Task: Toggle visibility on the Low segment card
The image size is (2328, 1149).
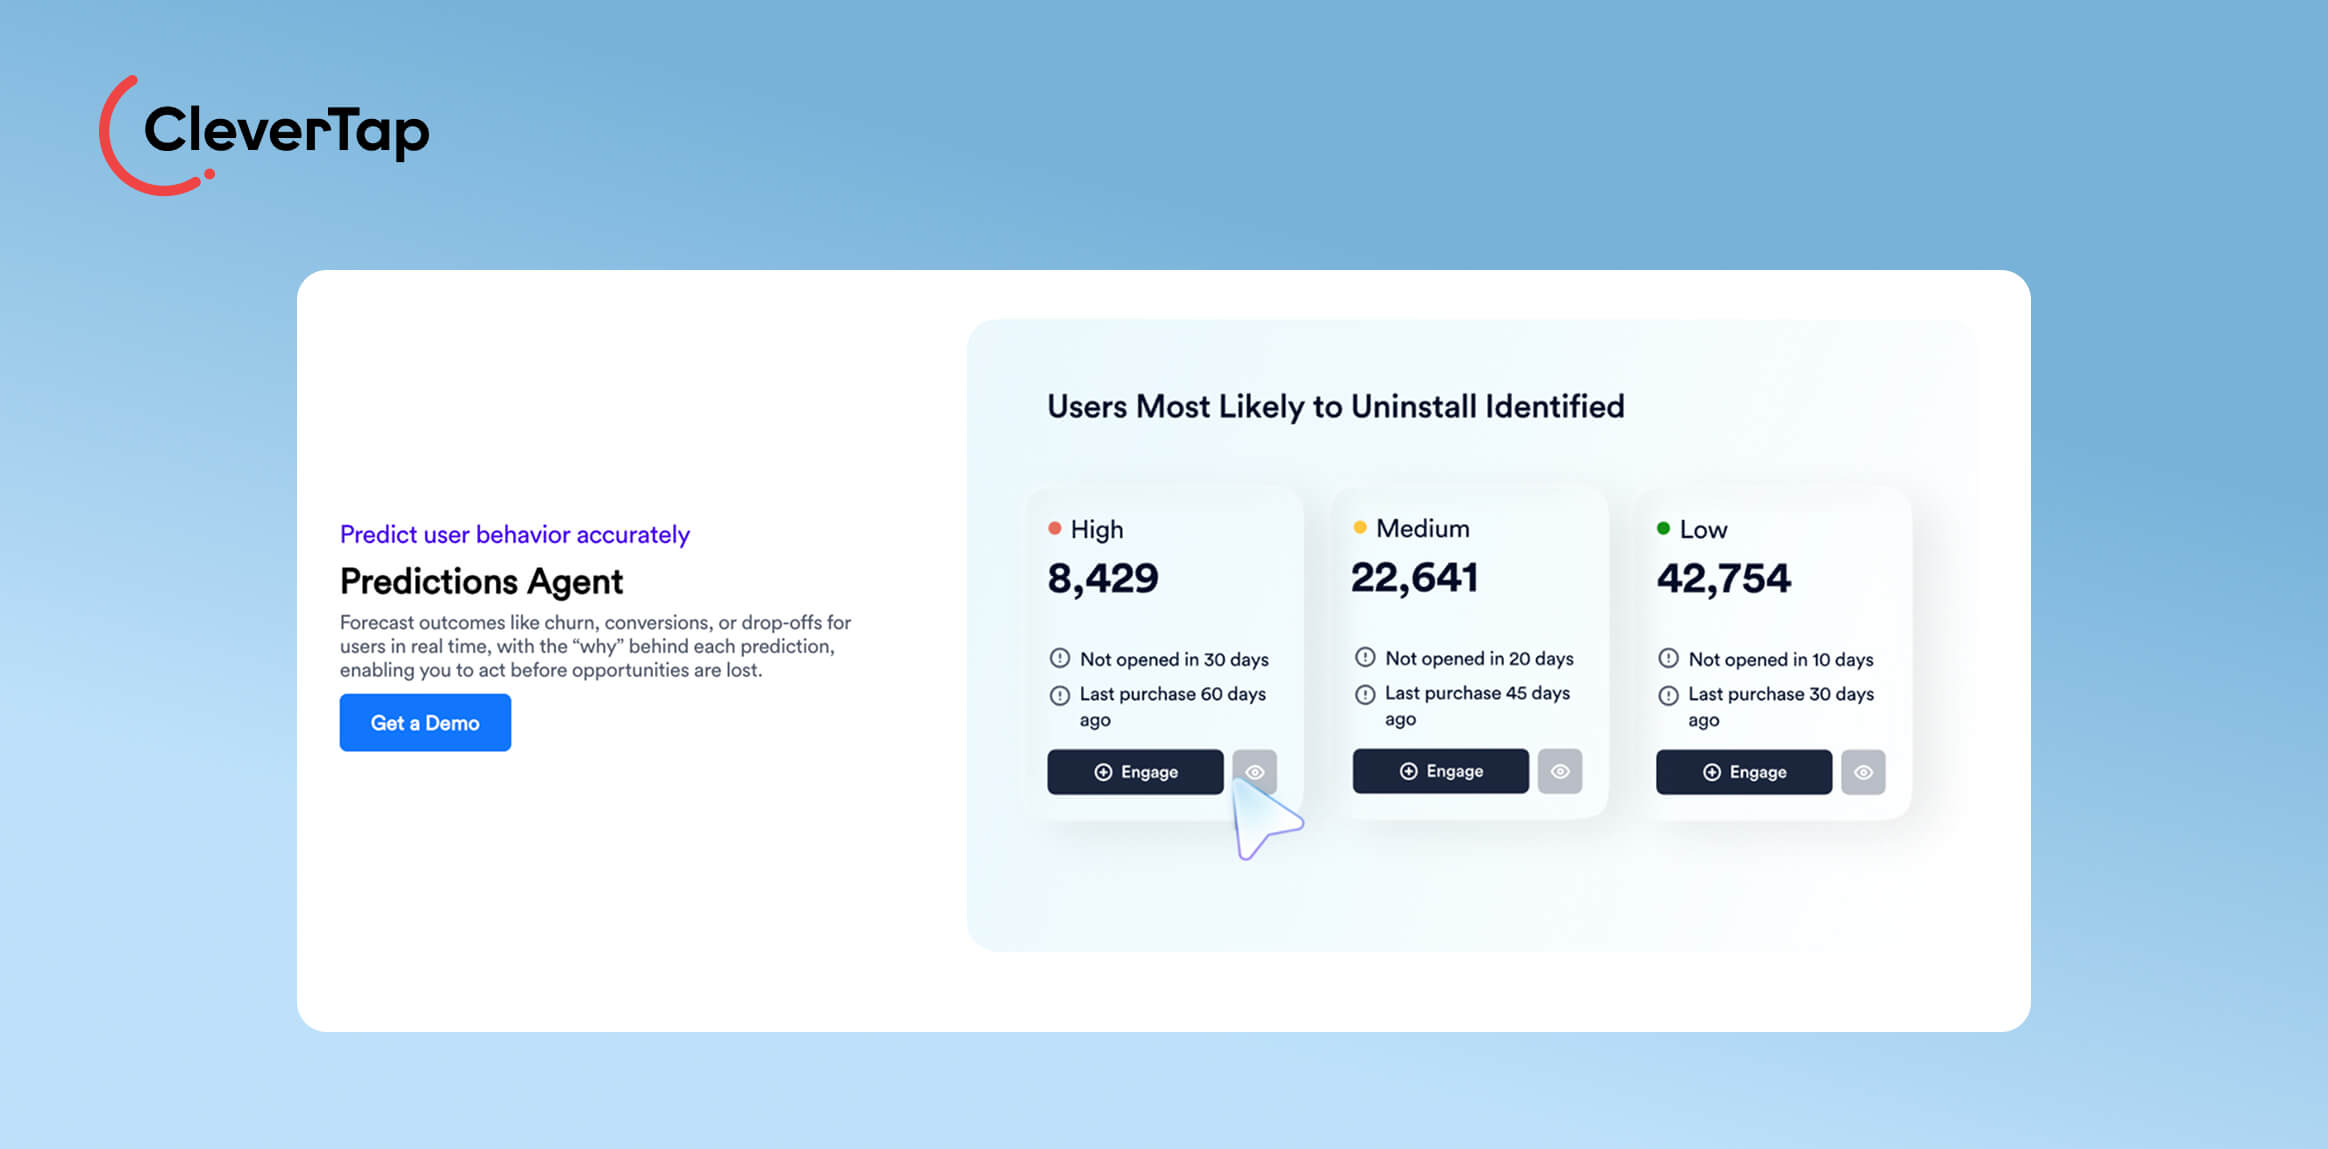Action: [1863, 772]
